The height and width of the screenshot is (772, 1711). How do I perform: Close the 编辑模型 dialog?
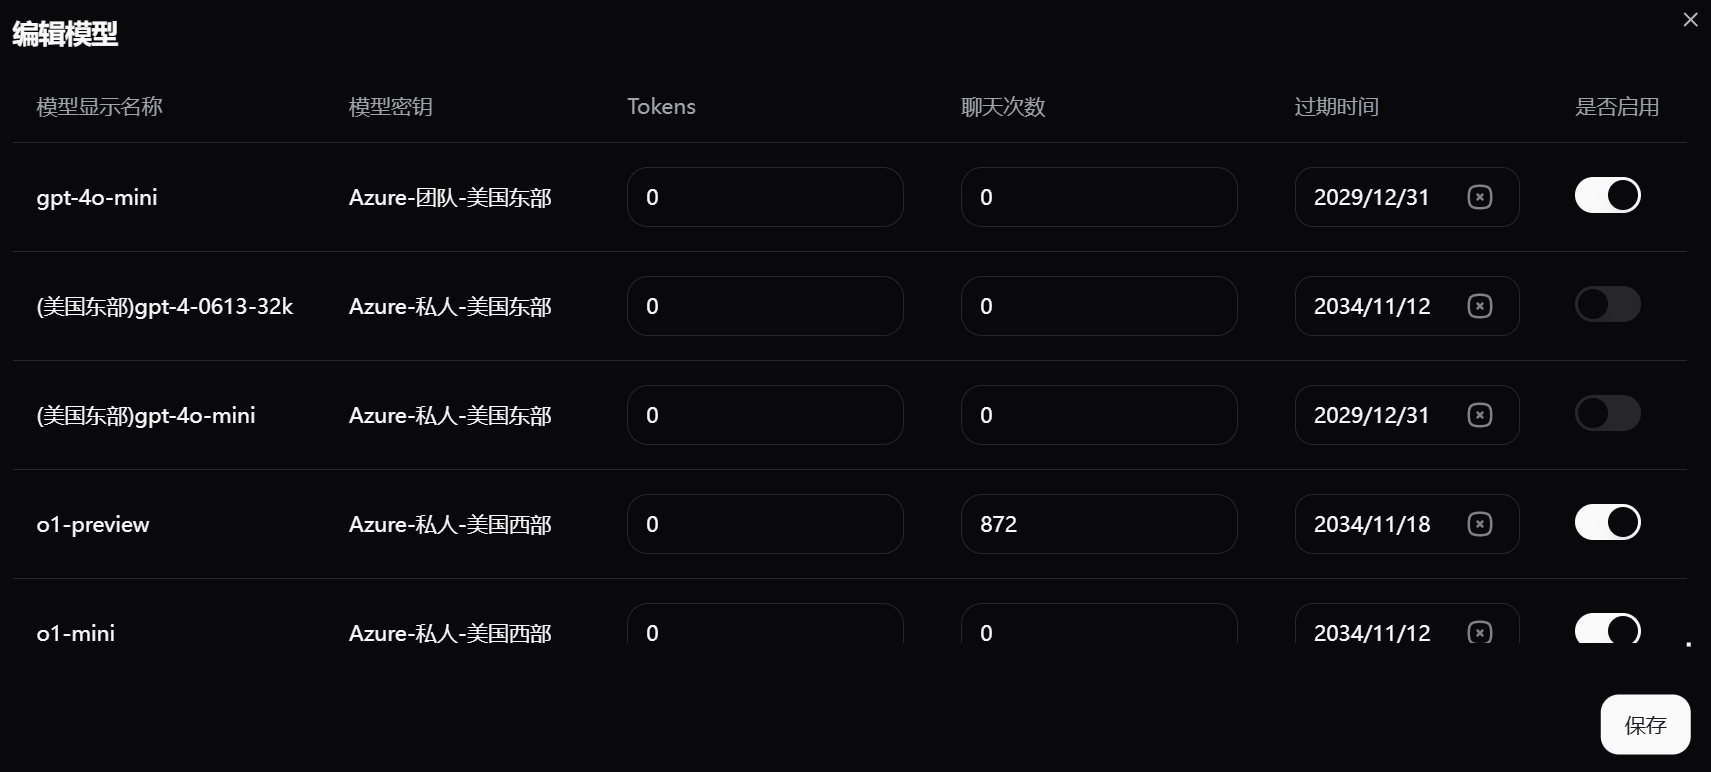[1690, 20]
